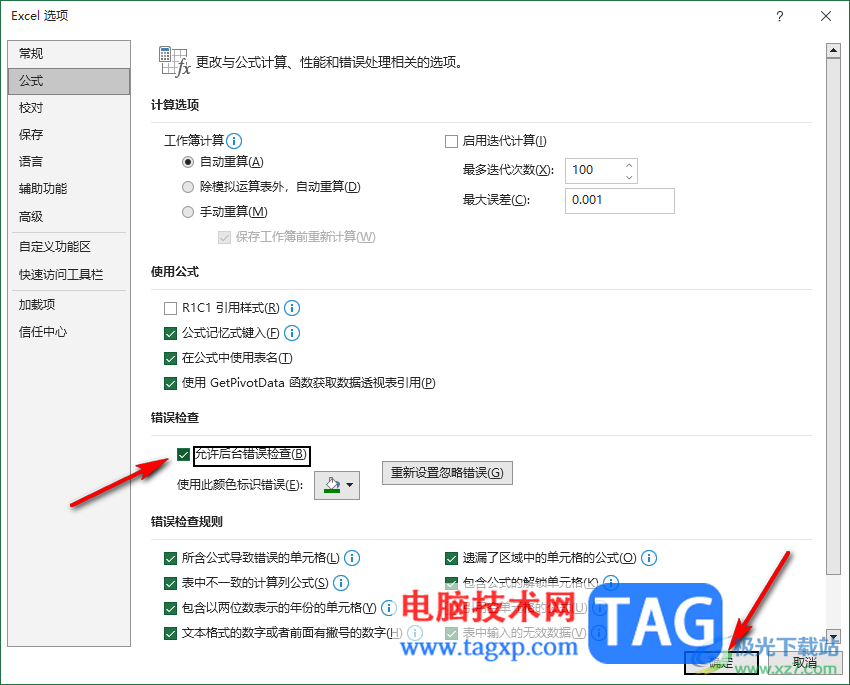Click the 确定 button
The height and width of the screenshot is (685, 850).
(x=721, y=662)
